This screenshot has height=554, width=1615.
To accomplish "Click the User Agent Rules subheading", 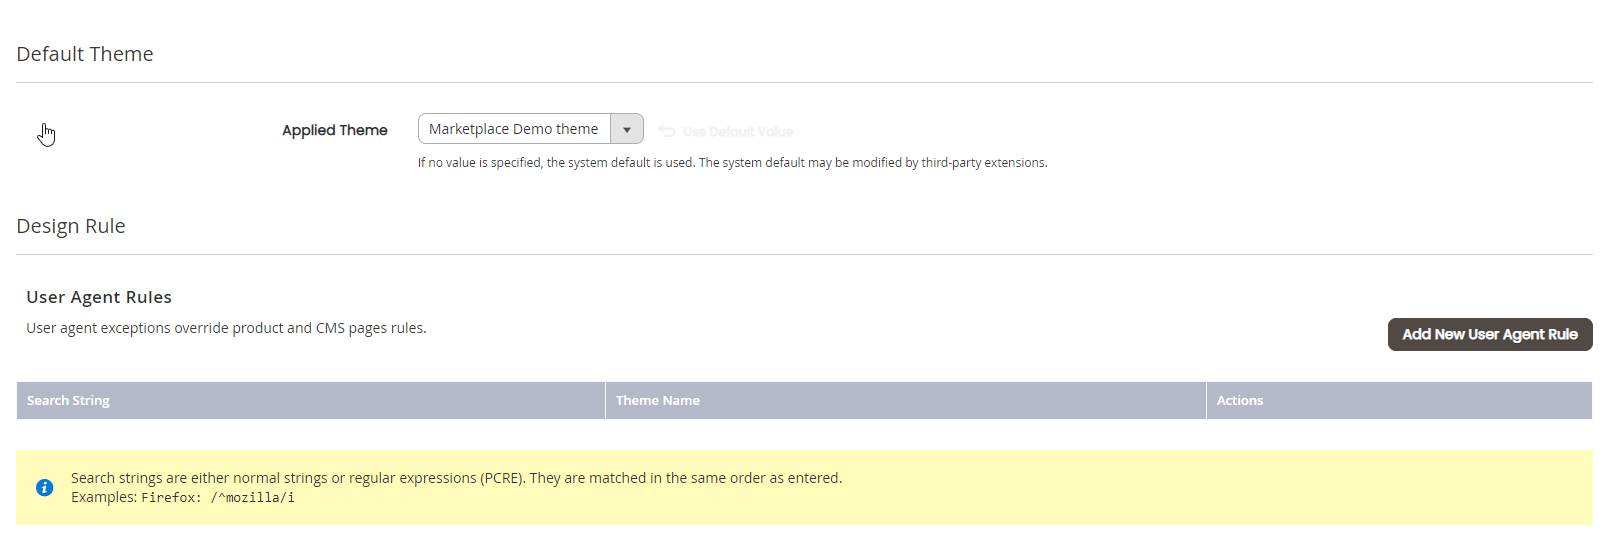I will (99, 297).
